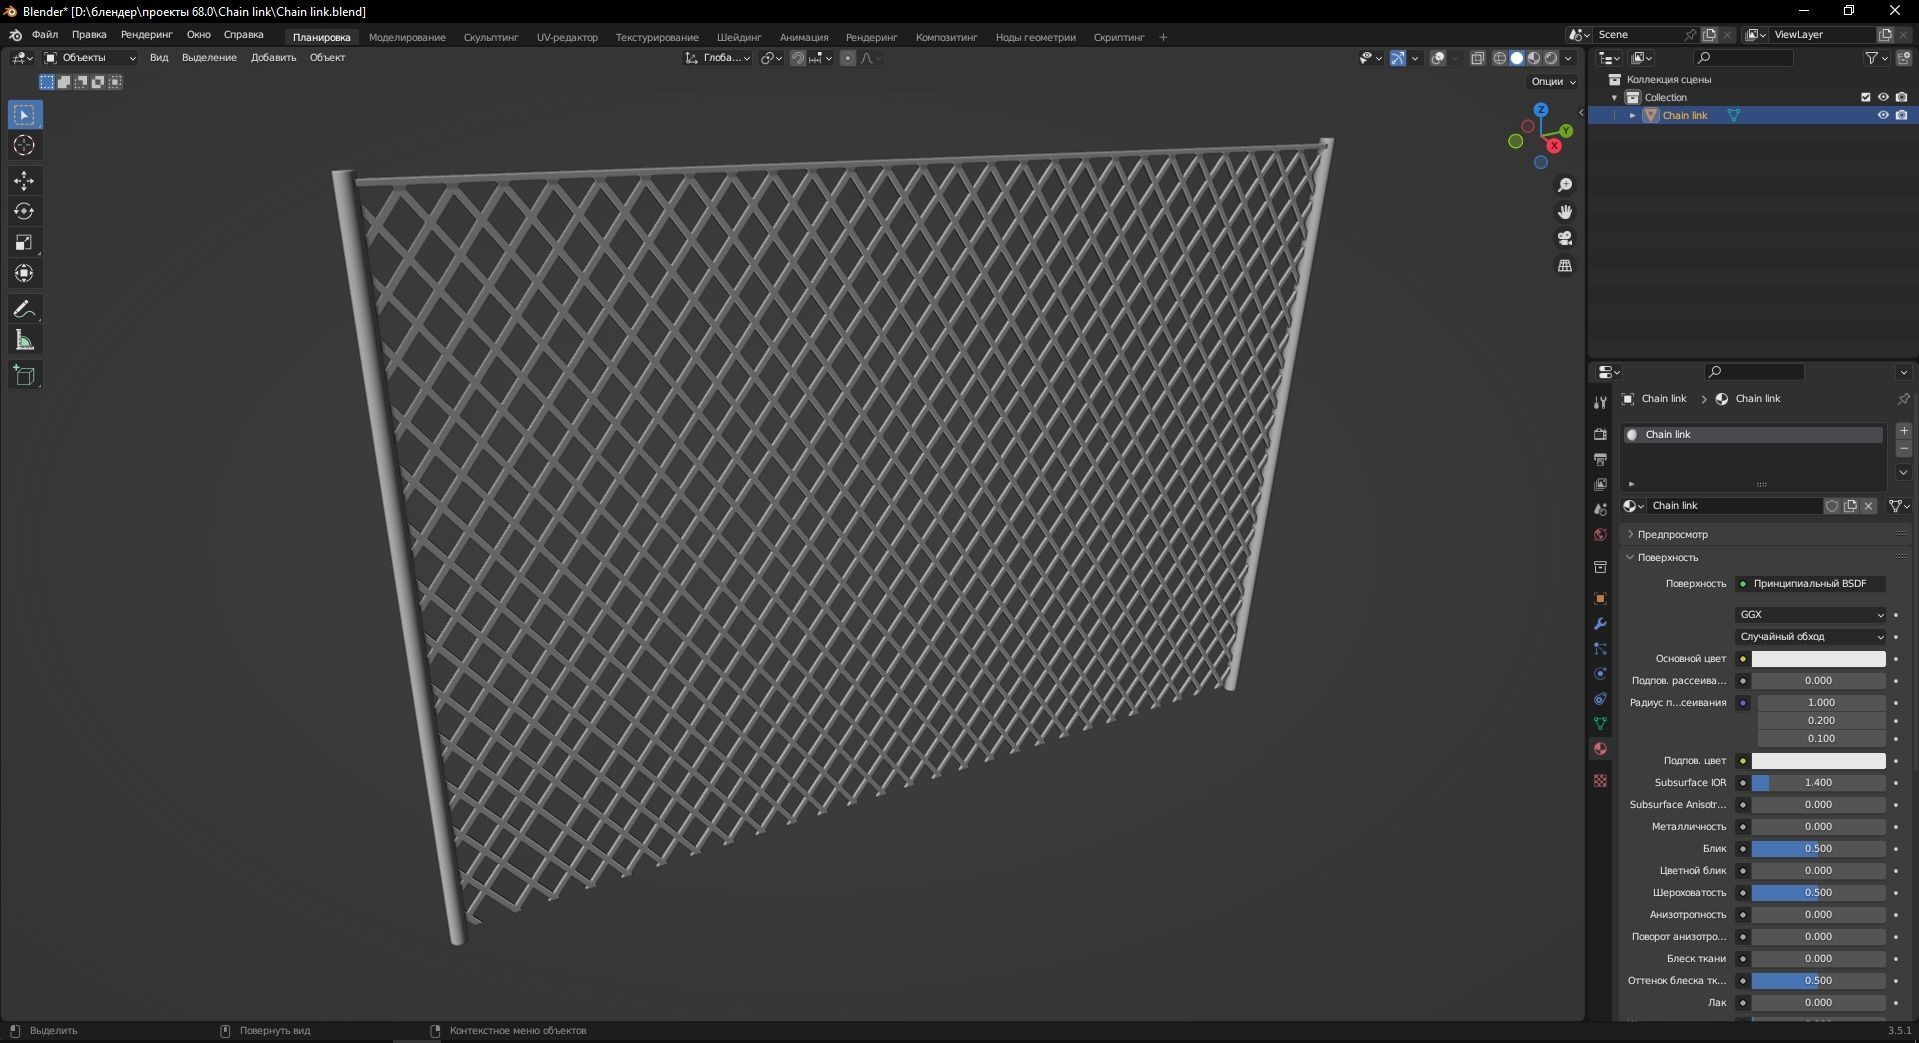Select the Cursor tool in the toolbar
Viewport: 1919px width, 1043px height.
click(25, 146)
